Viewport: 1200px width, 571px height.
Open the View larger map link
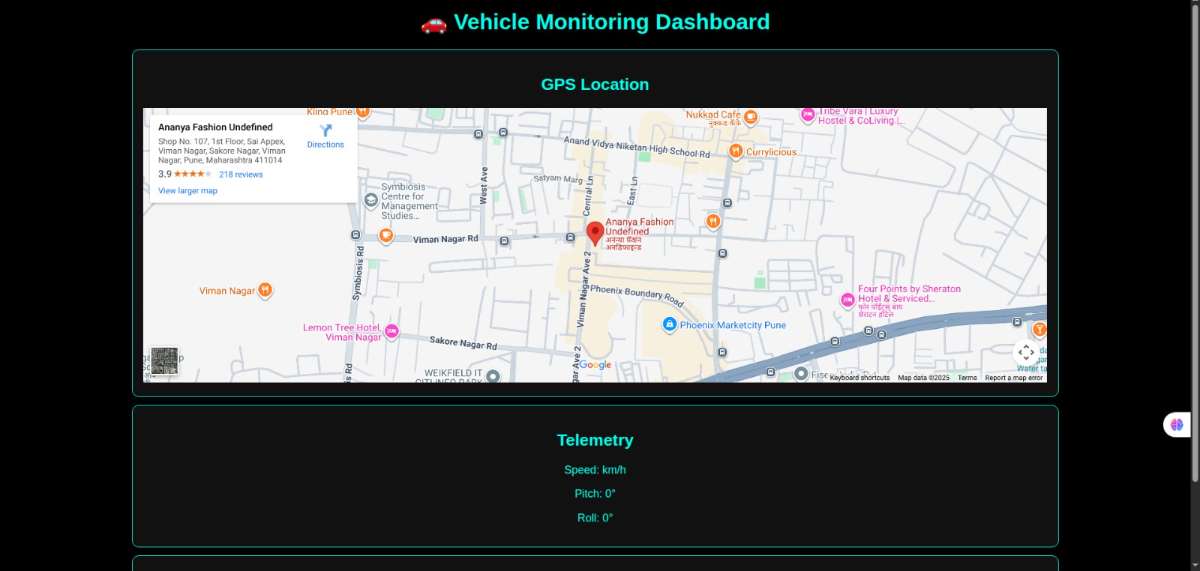tap(188, 190)
